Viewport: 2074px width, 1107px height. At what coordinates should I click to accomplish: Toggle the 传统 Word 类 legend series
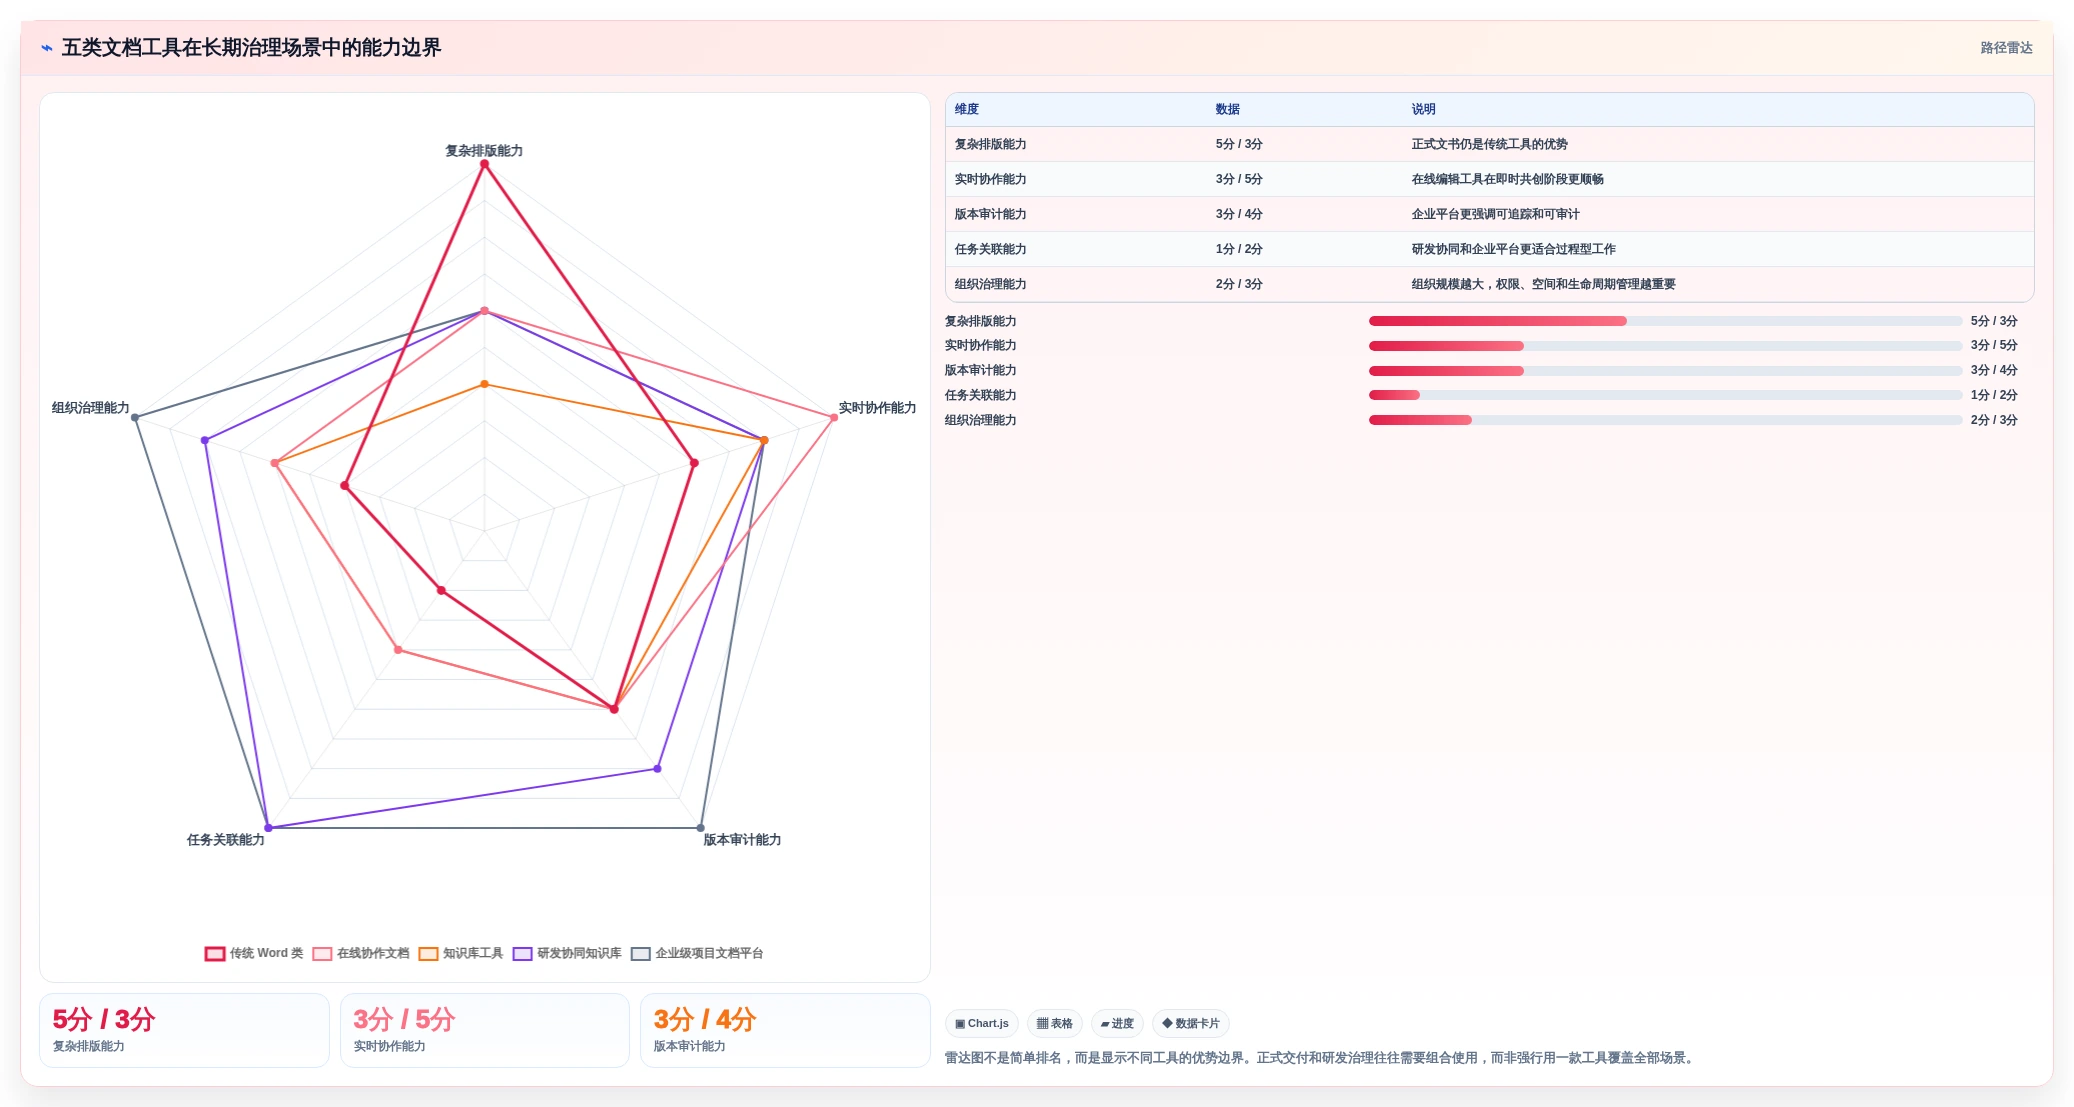coord(254,953)
